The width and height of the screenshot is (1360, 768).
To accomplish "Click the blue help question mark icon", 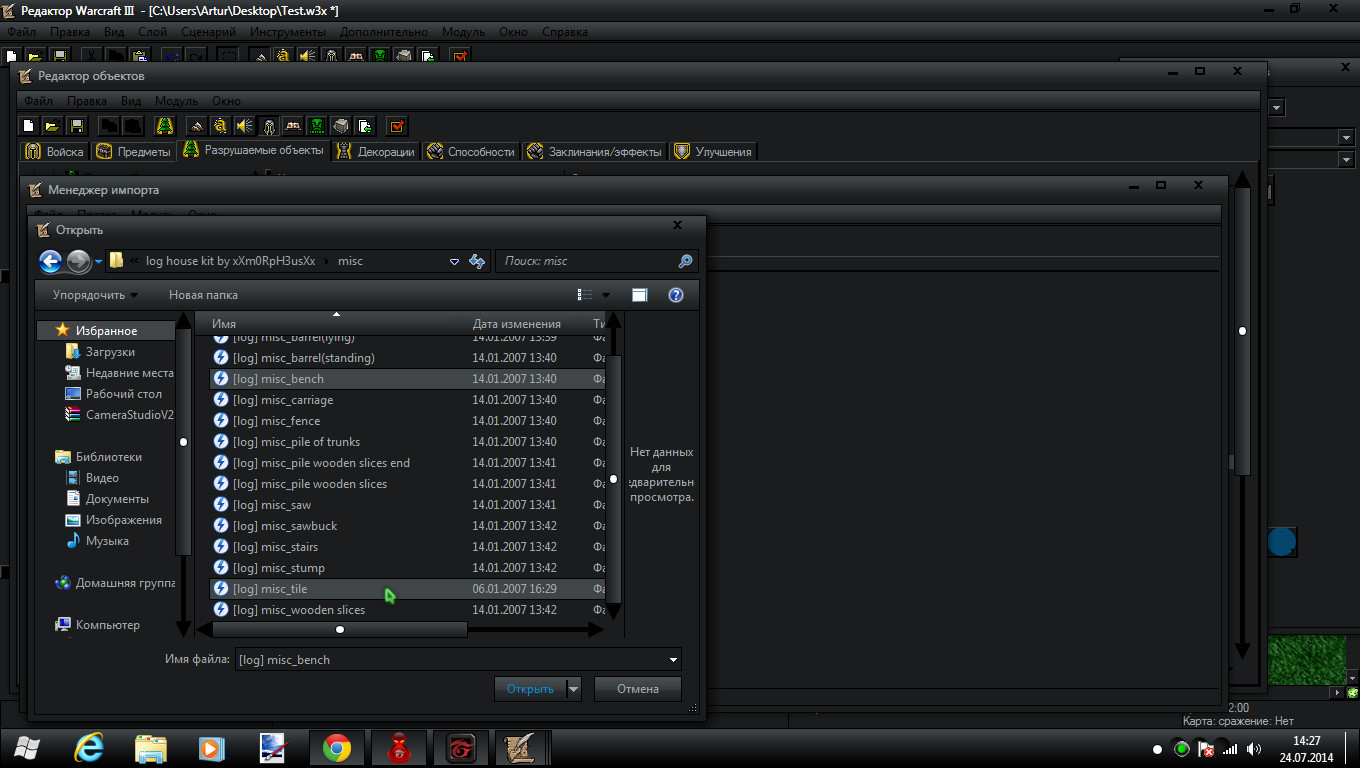I will [x=676, y=295].
